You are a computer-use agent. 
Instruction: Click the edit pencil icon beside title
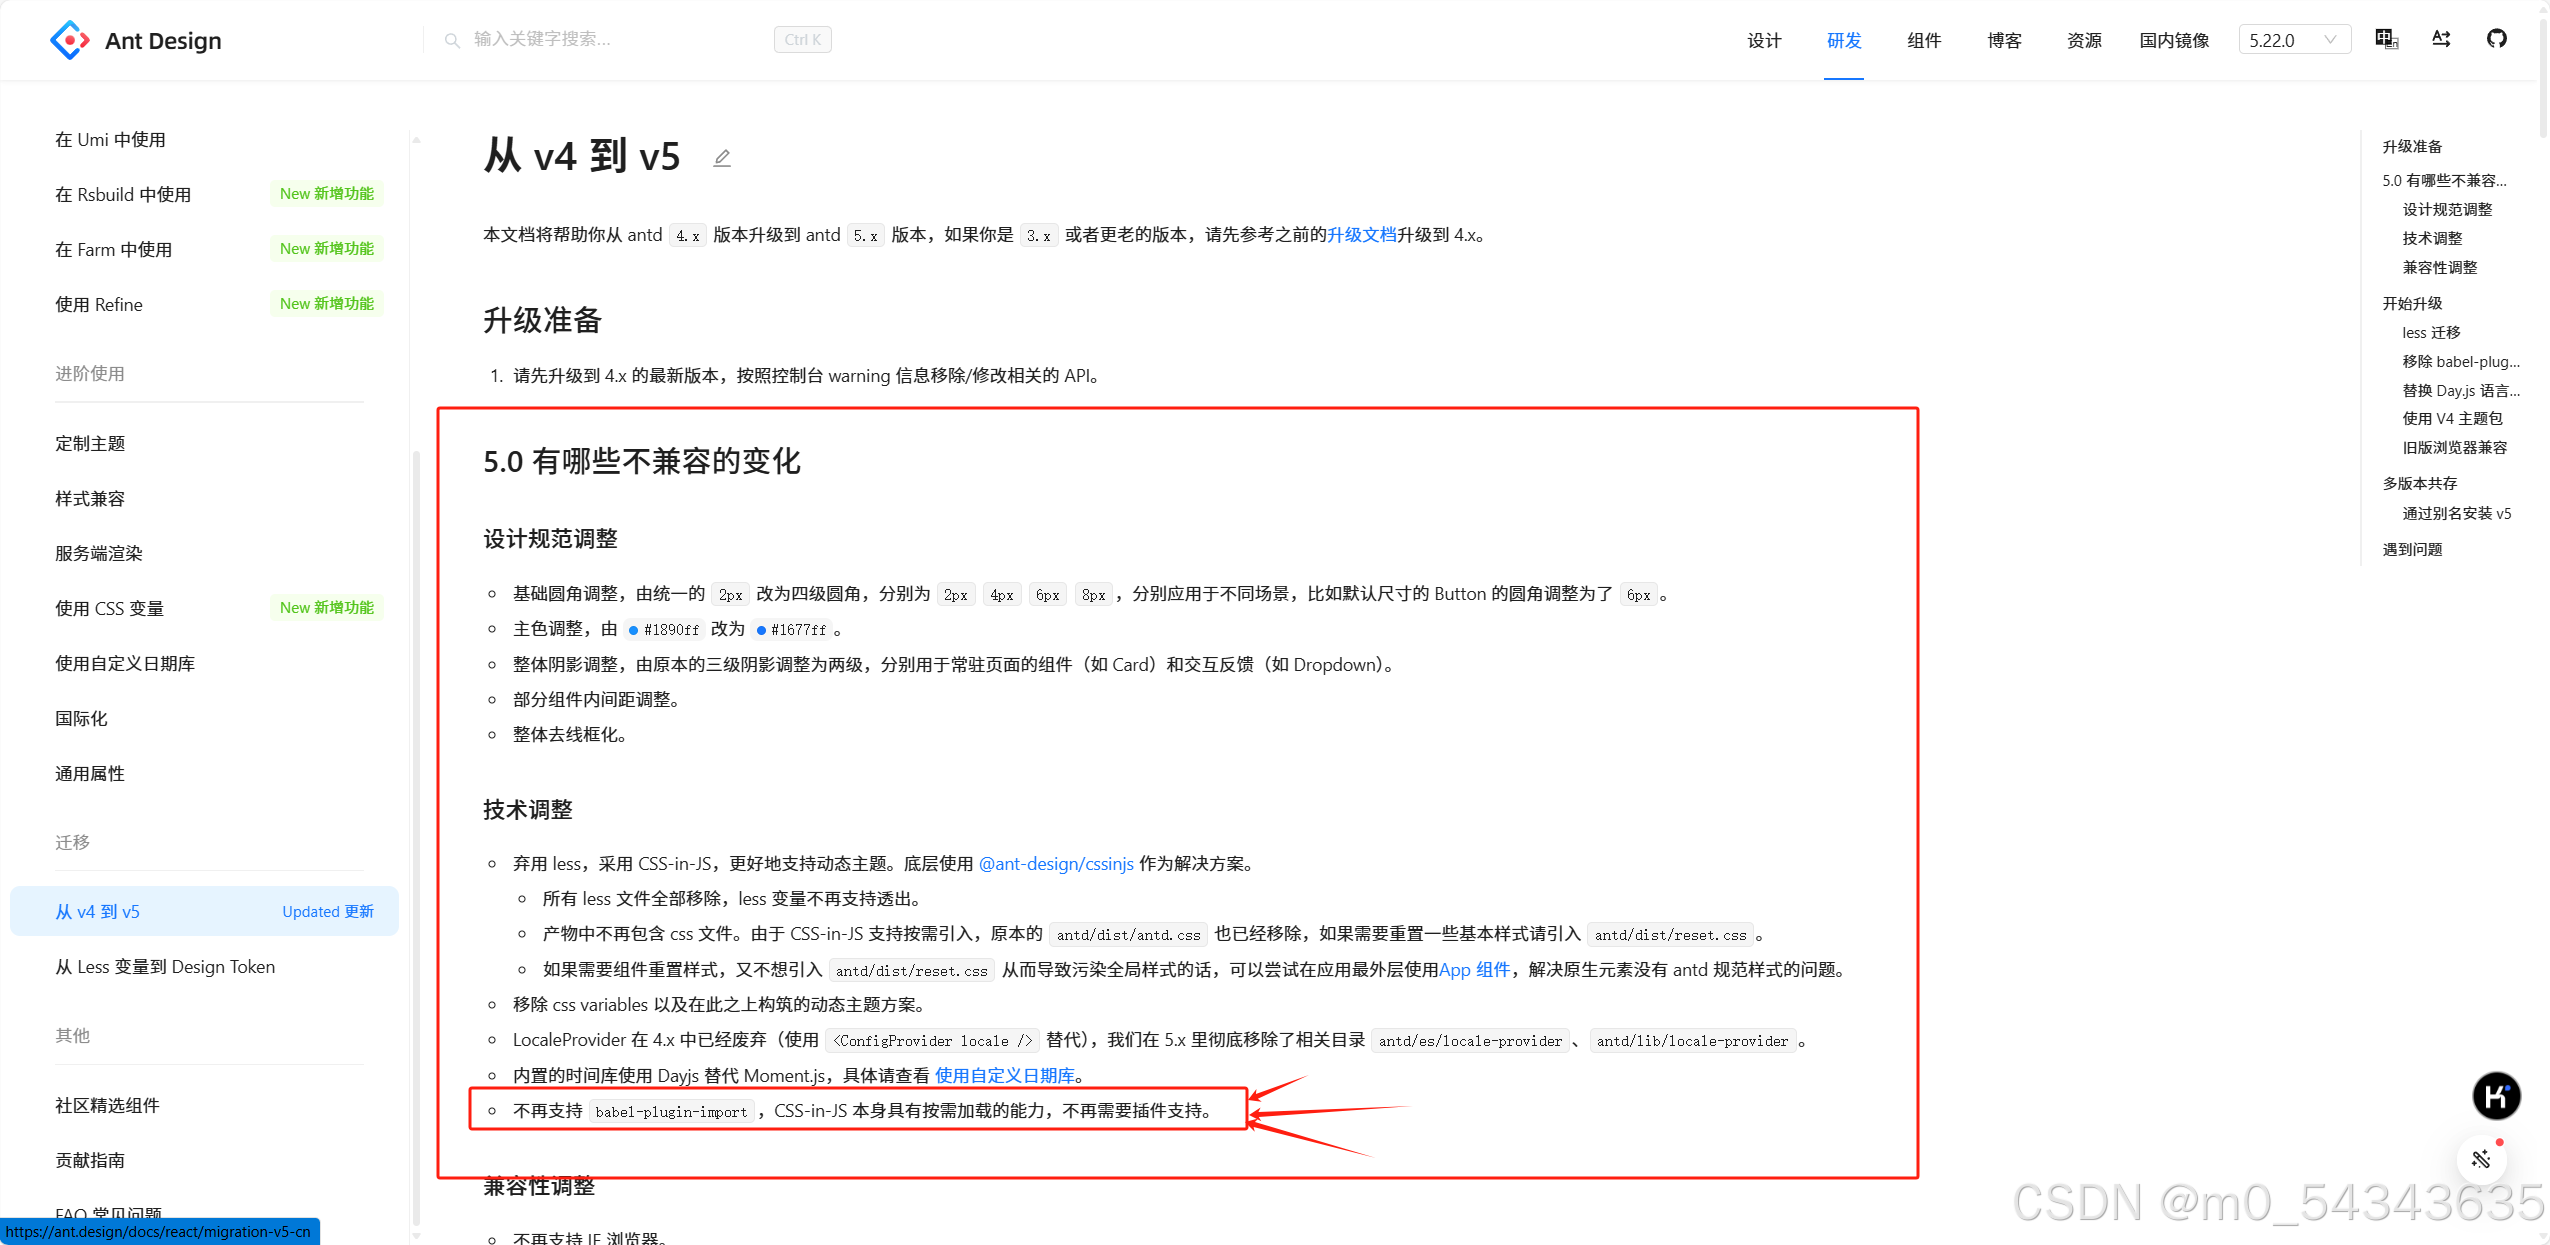point(722,158)
